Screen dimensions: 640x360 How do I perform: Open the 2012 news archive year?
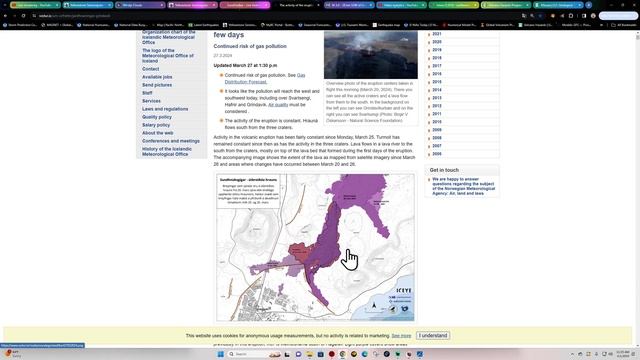pyautogui.click(x=437, y=106)
